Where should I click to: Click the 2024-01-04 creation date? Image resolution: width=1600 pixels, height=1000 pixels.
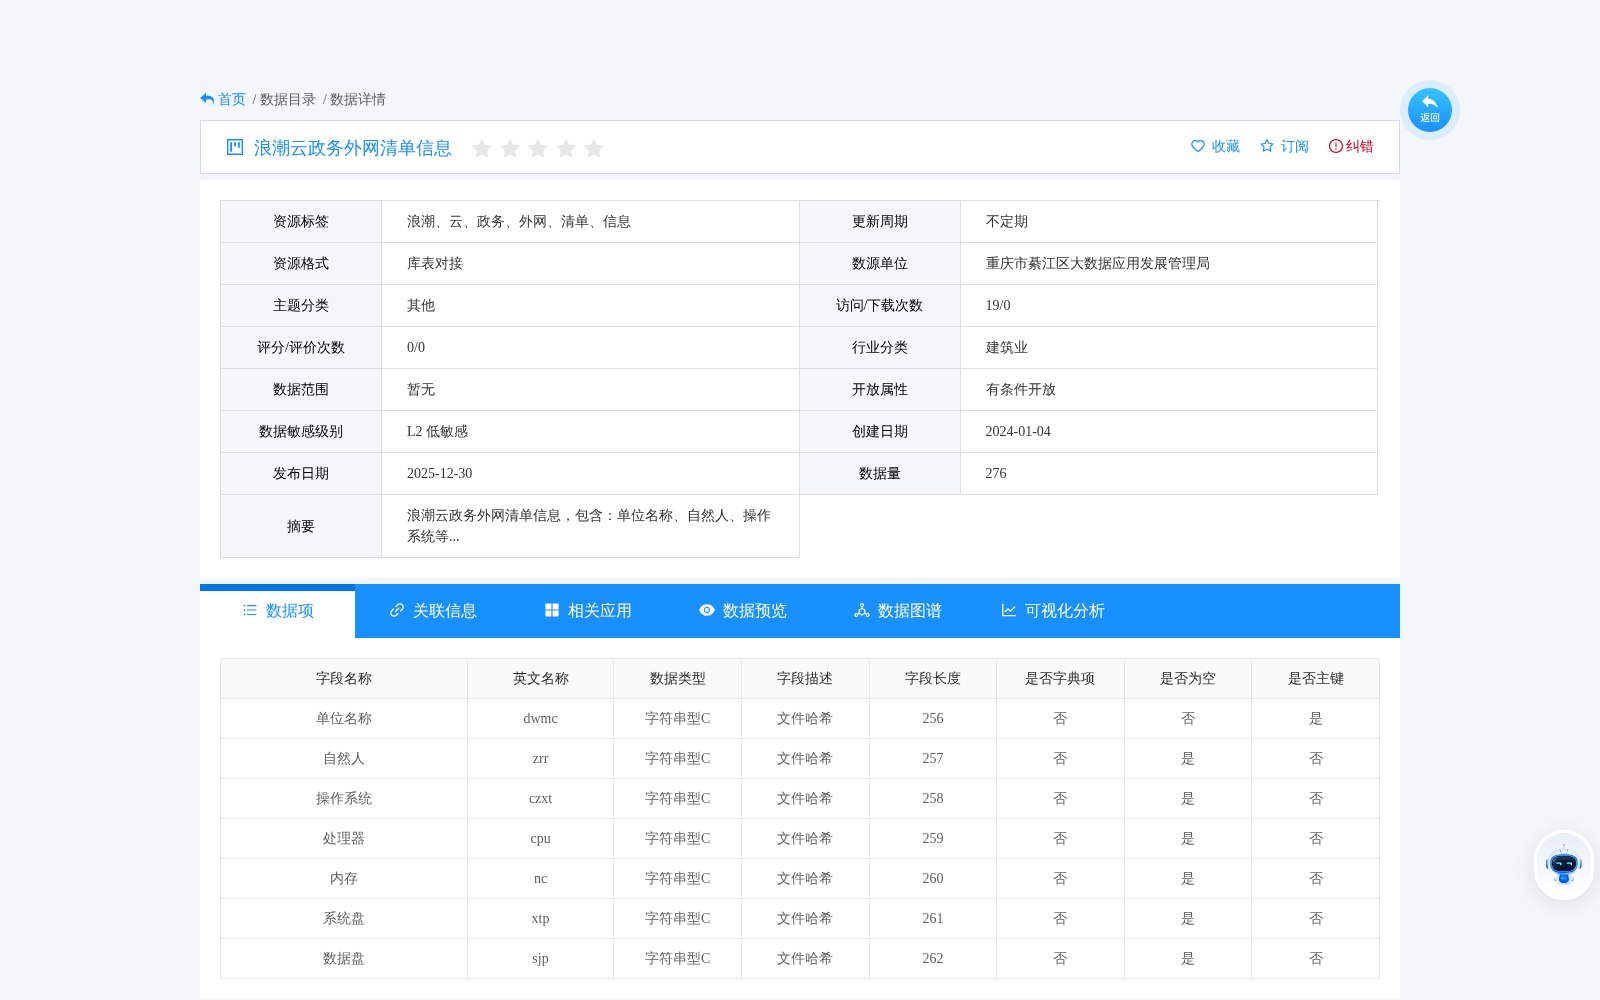[1018, 431]
